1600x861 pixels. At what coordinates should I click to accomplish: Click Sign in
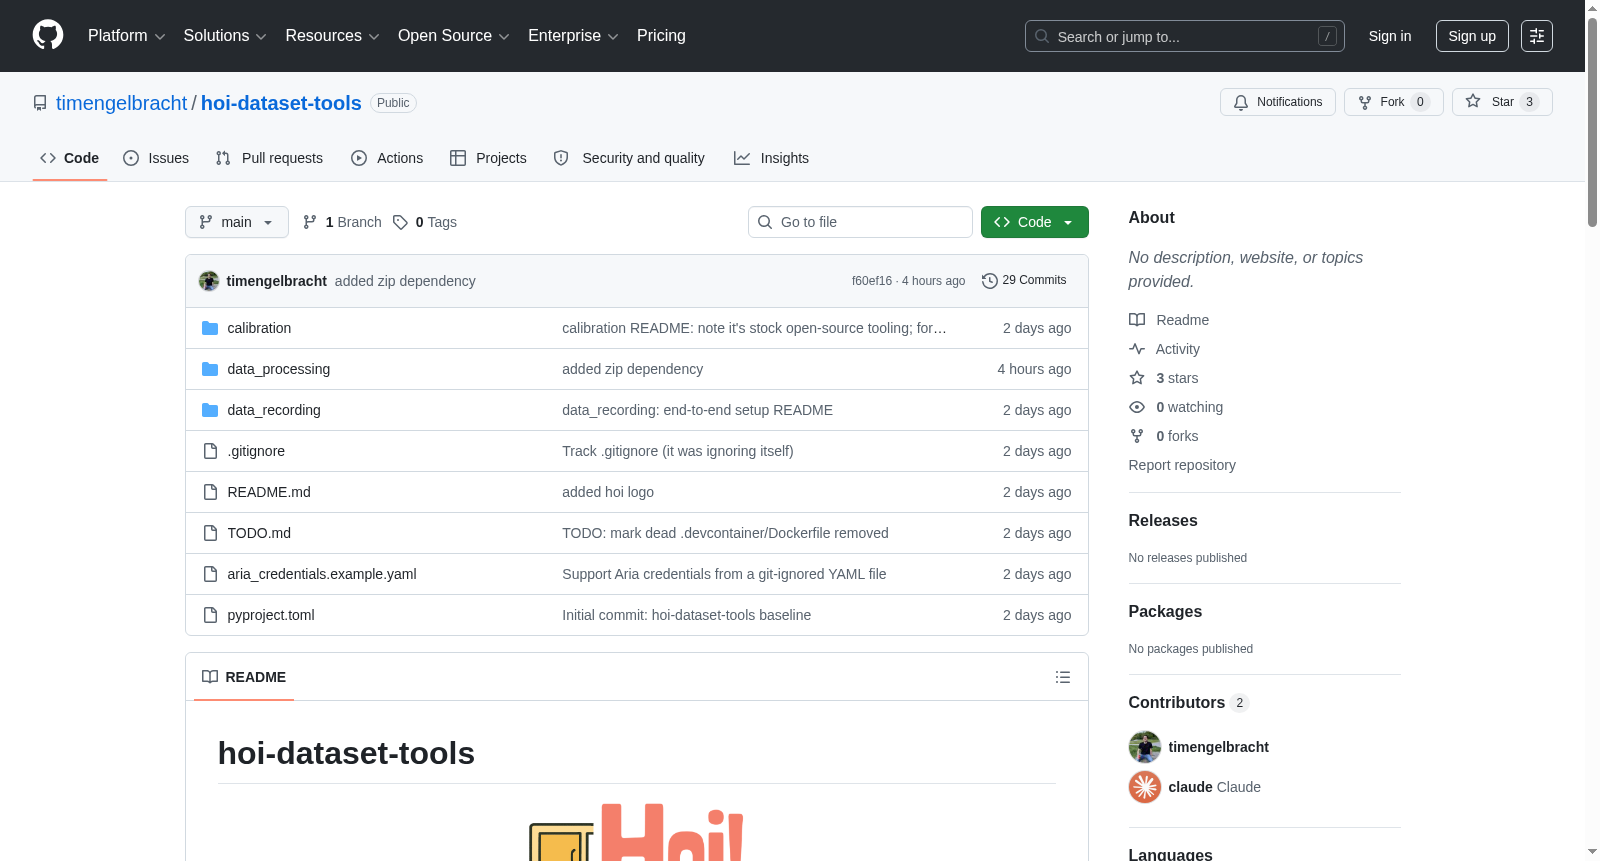(1390, 36)
